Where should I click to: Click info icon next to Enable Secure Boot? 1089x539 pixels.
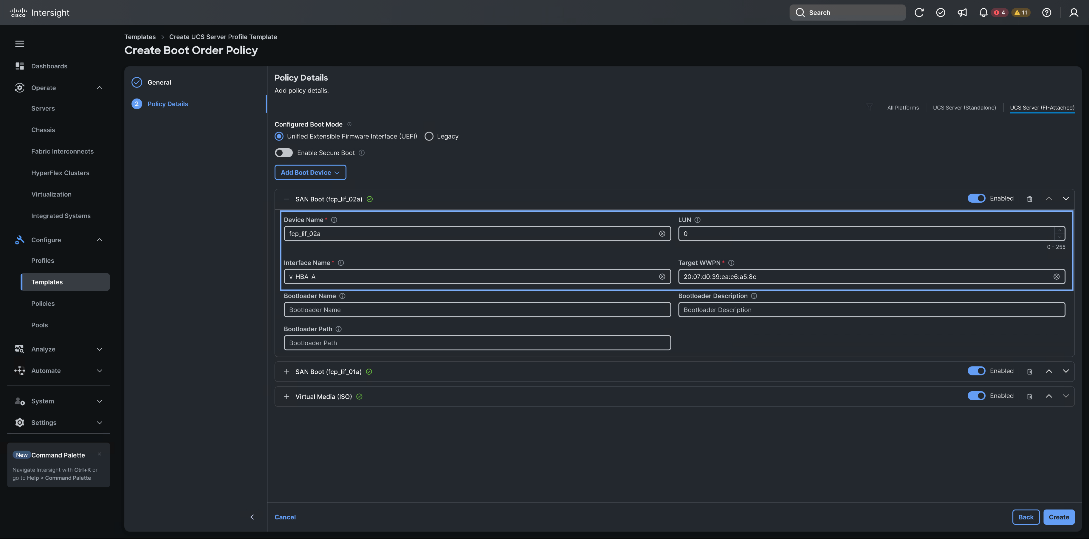coord(362,153)
